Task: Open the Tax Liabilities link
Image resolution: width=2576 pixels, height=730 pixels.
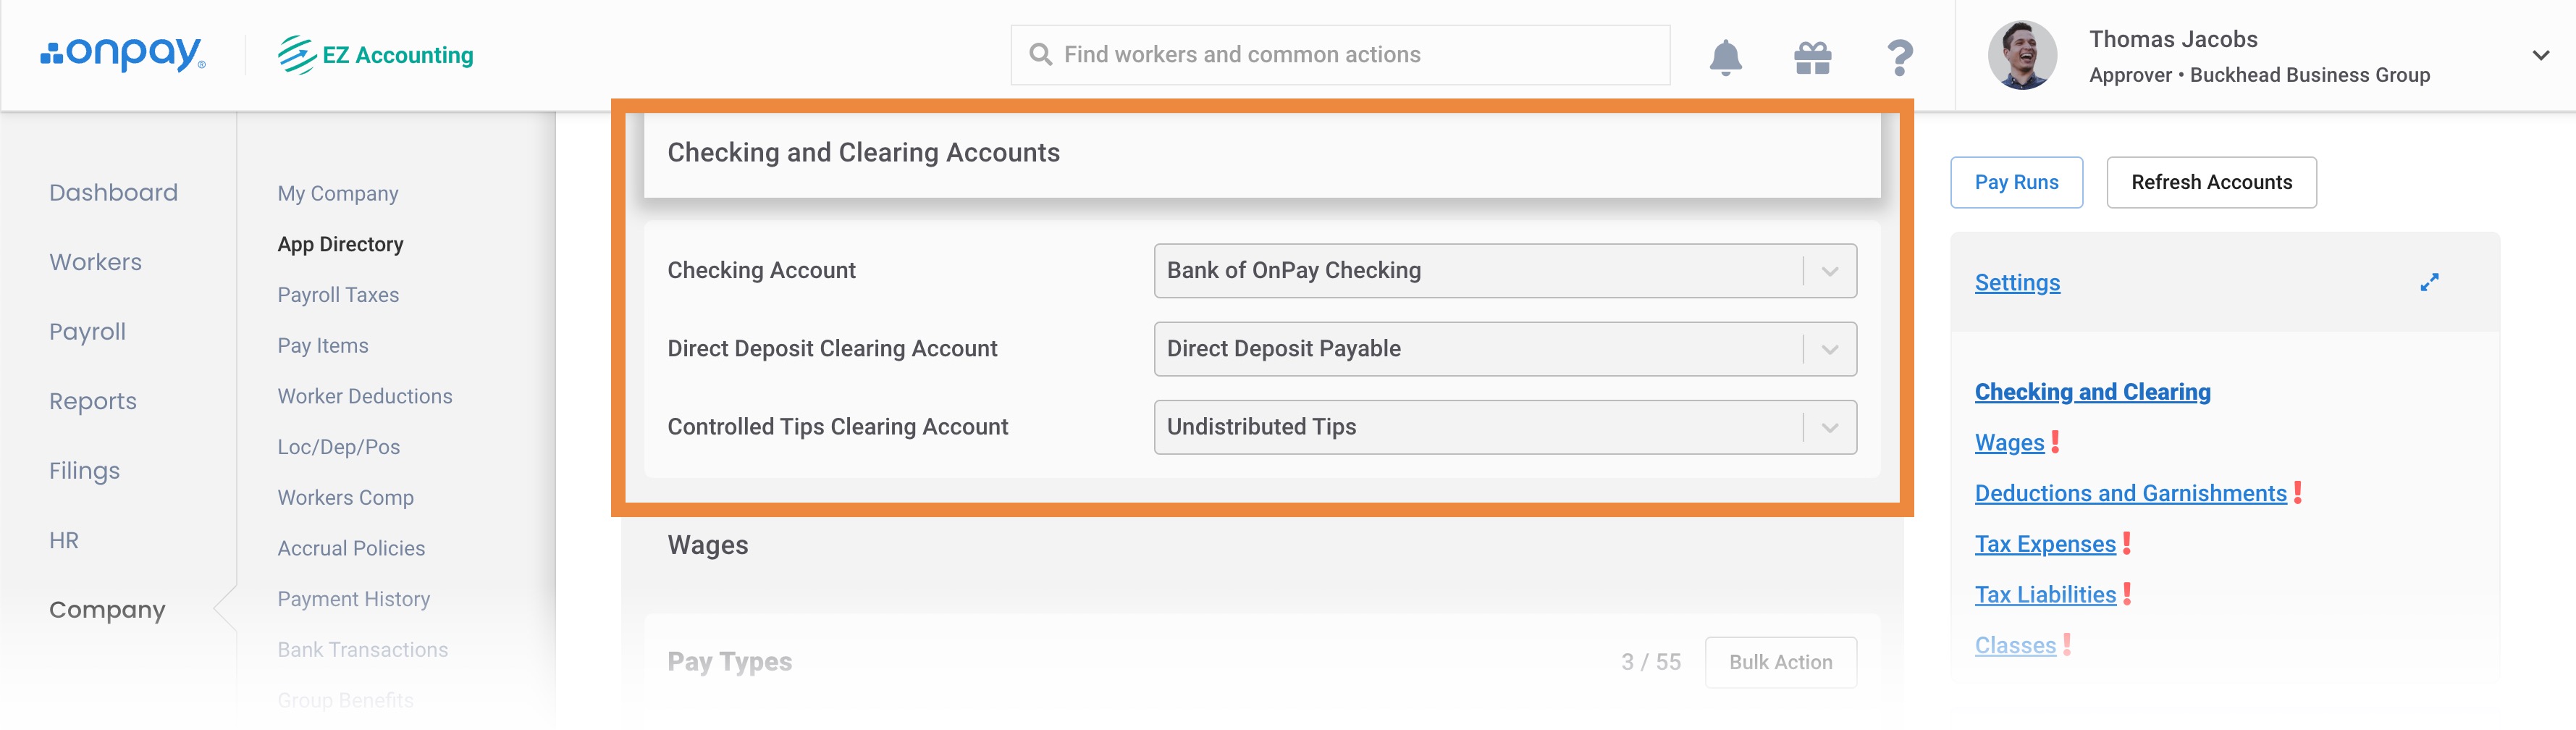Action: 2045,594
